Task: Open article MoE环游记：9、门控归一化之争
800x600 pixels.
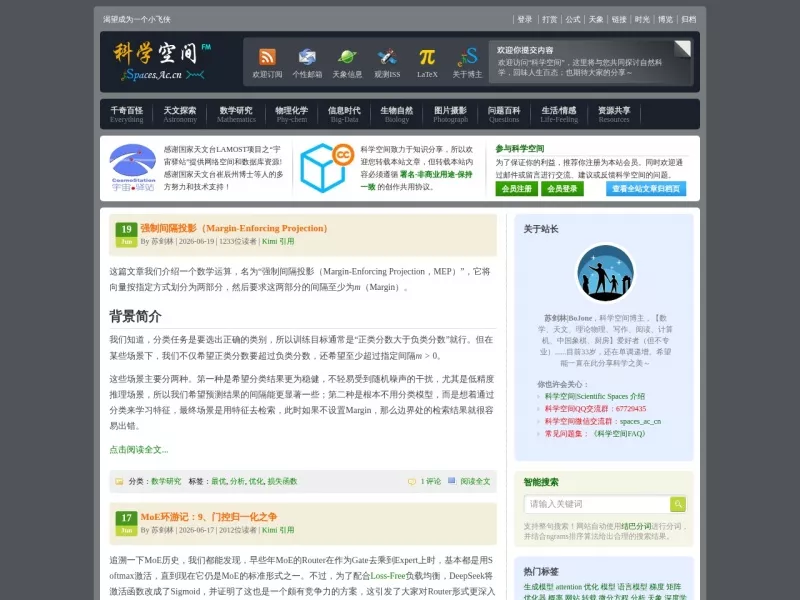Action: pos(209,517)
